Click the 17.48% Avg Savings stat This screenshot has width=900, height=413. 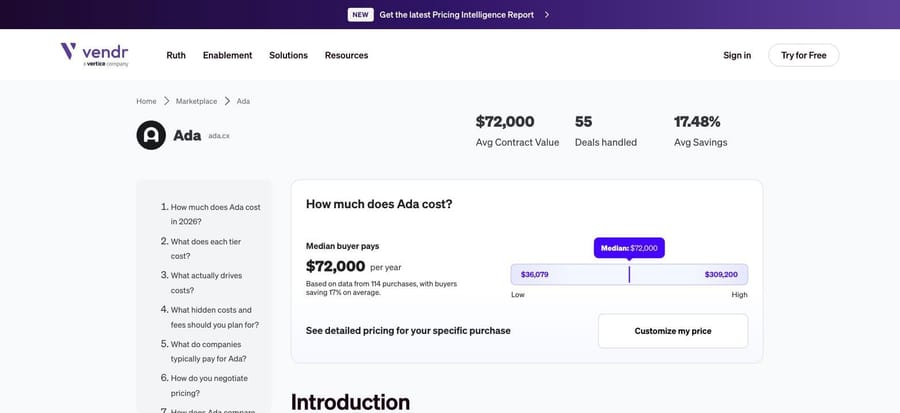click(700, 131)
